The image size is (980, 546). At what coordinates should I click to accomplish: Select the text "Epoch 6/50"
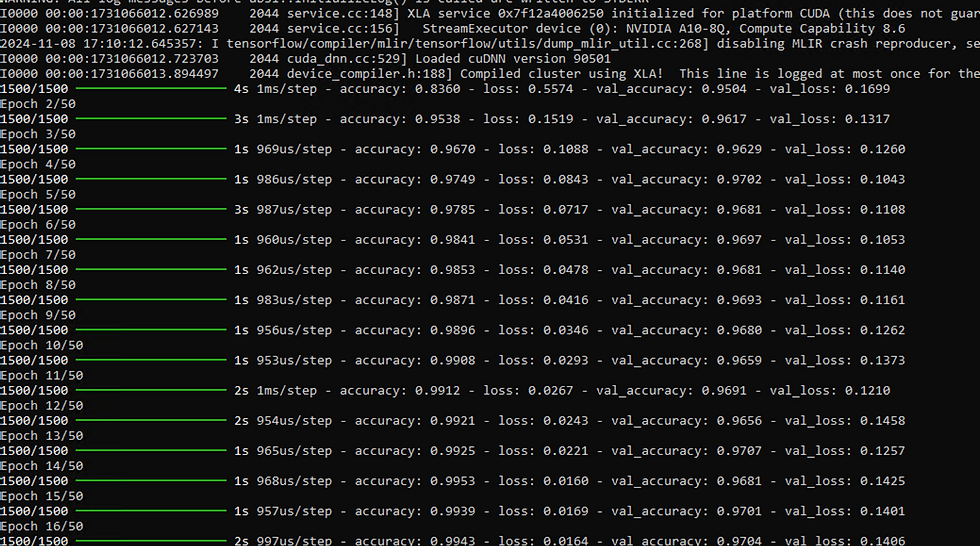[x=38, y=225]
